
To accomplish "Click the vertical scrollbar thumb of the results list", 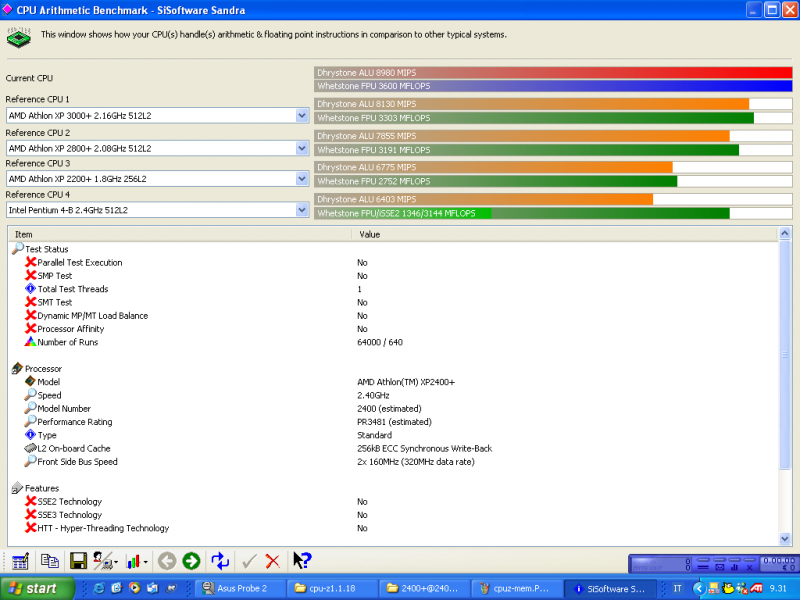I will (785, 355).
